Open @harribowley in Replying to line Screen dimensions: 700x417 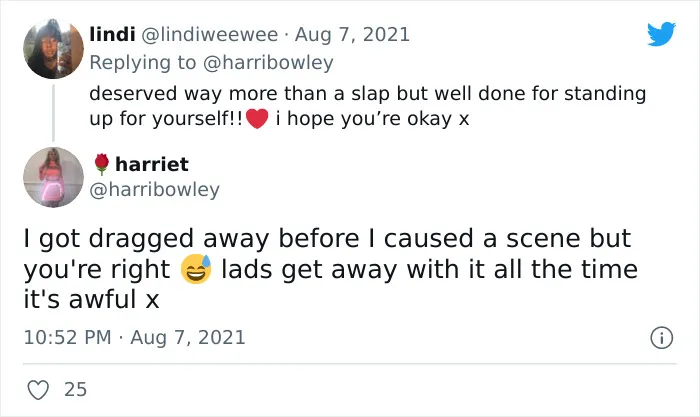point(268,63)
